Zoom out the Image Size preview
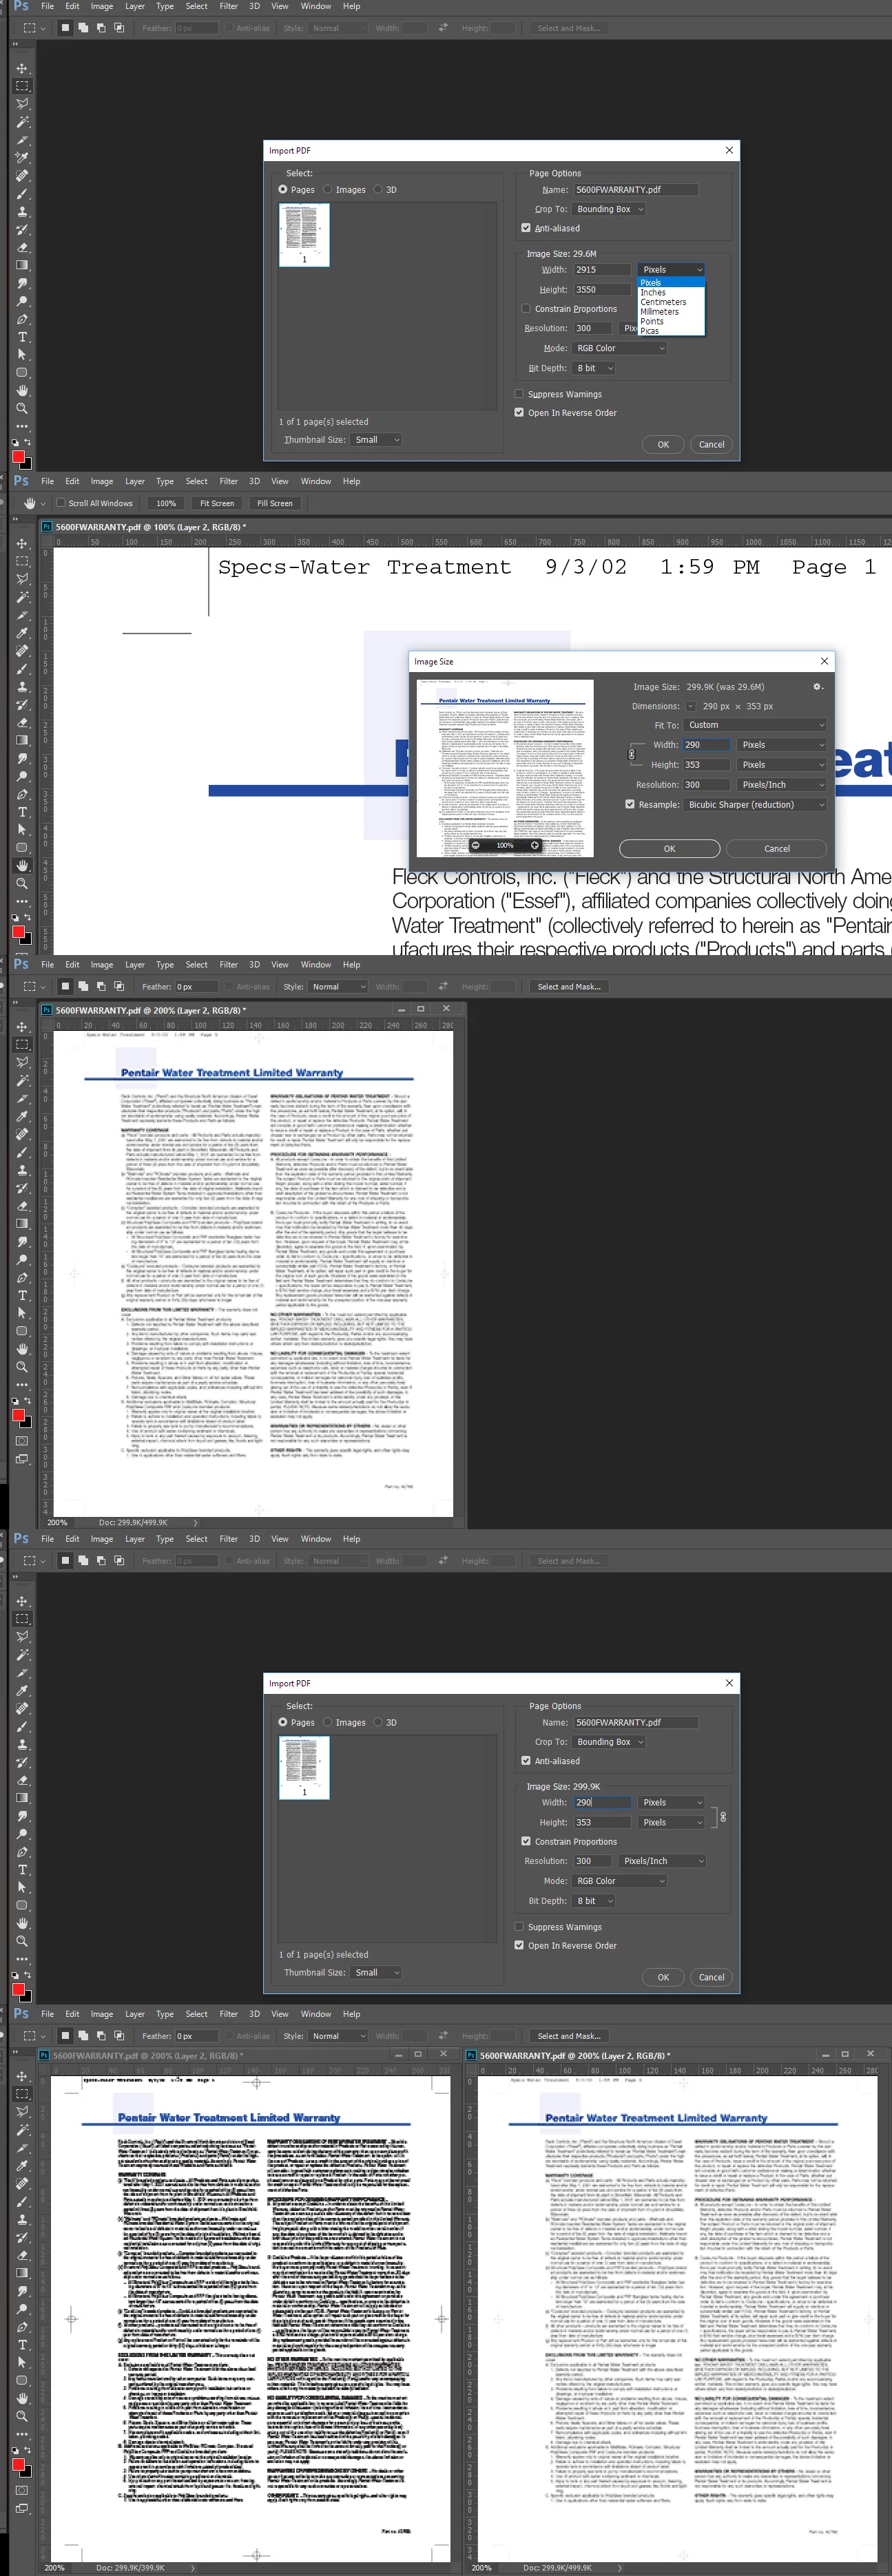The height and width of the screenshot is (2576, 892). coord(476,845)
